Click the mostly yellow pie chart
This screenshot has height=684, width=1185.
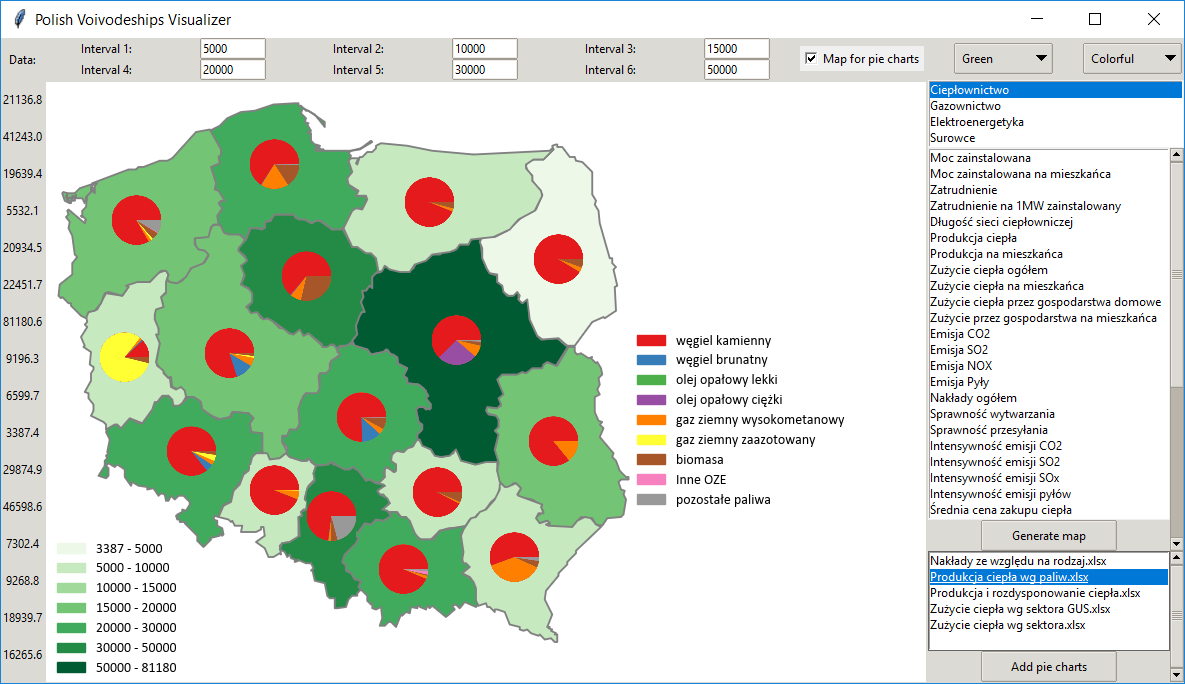(x=125, y=357)
